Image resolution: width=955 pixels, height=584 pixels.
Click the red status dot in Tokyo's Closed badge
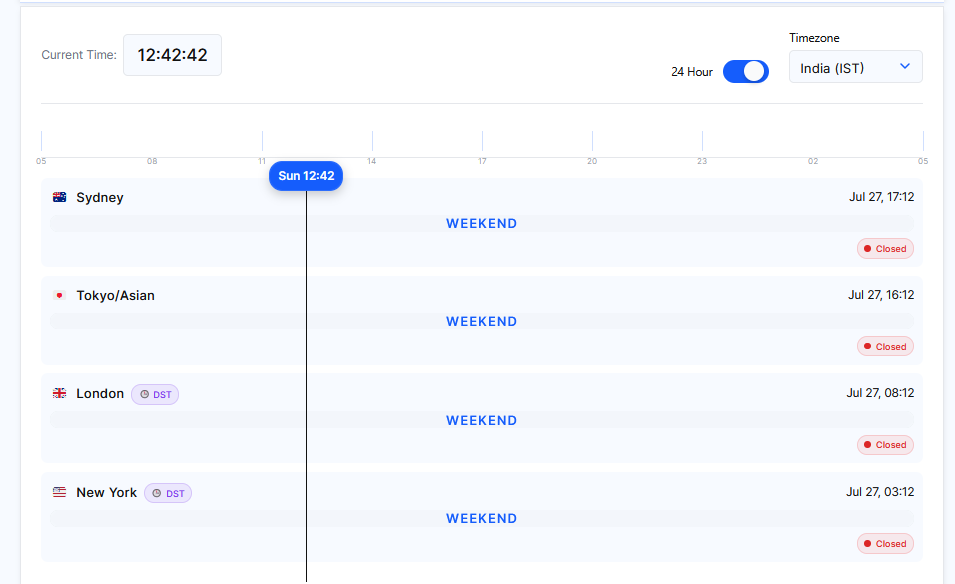869,346
